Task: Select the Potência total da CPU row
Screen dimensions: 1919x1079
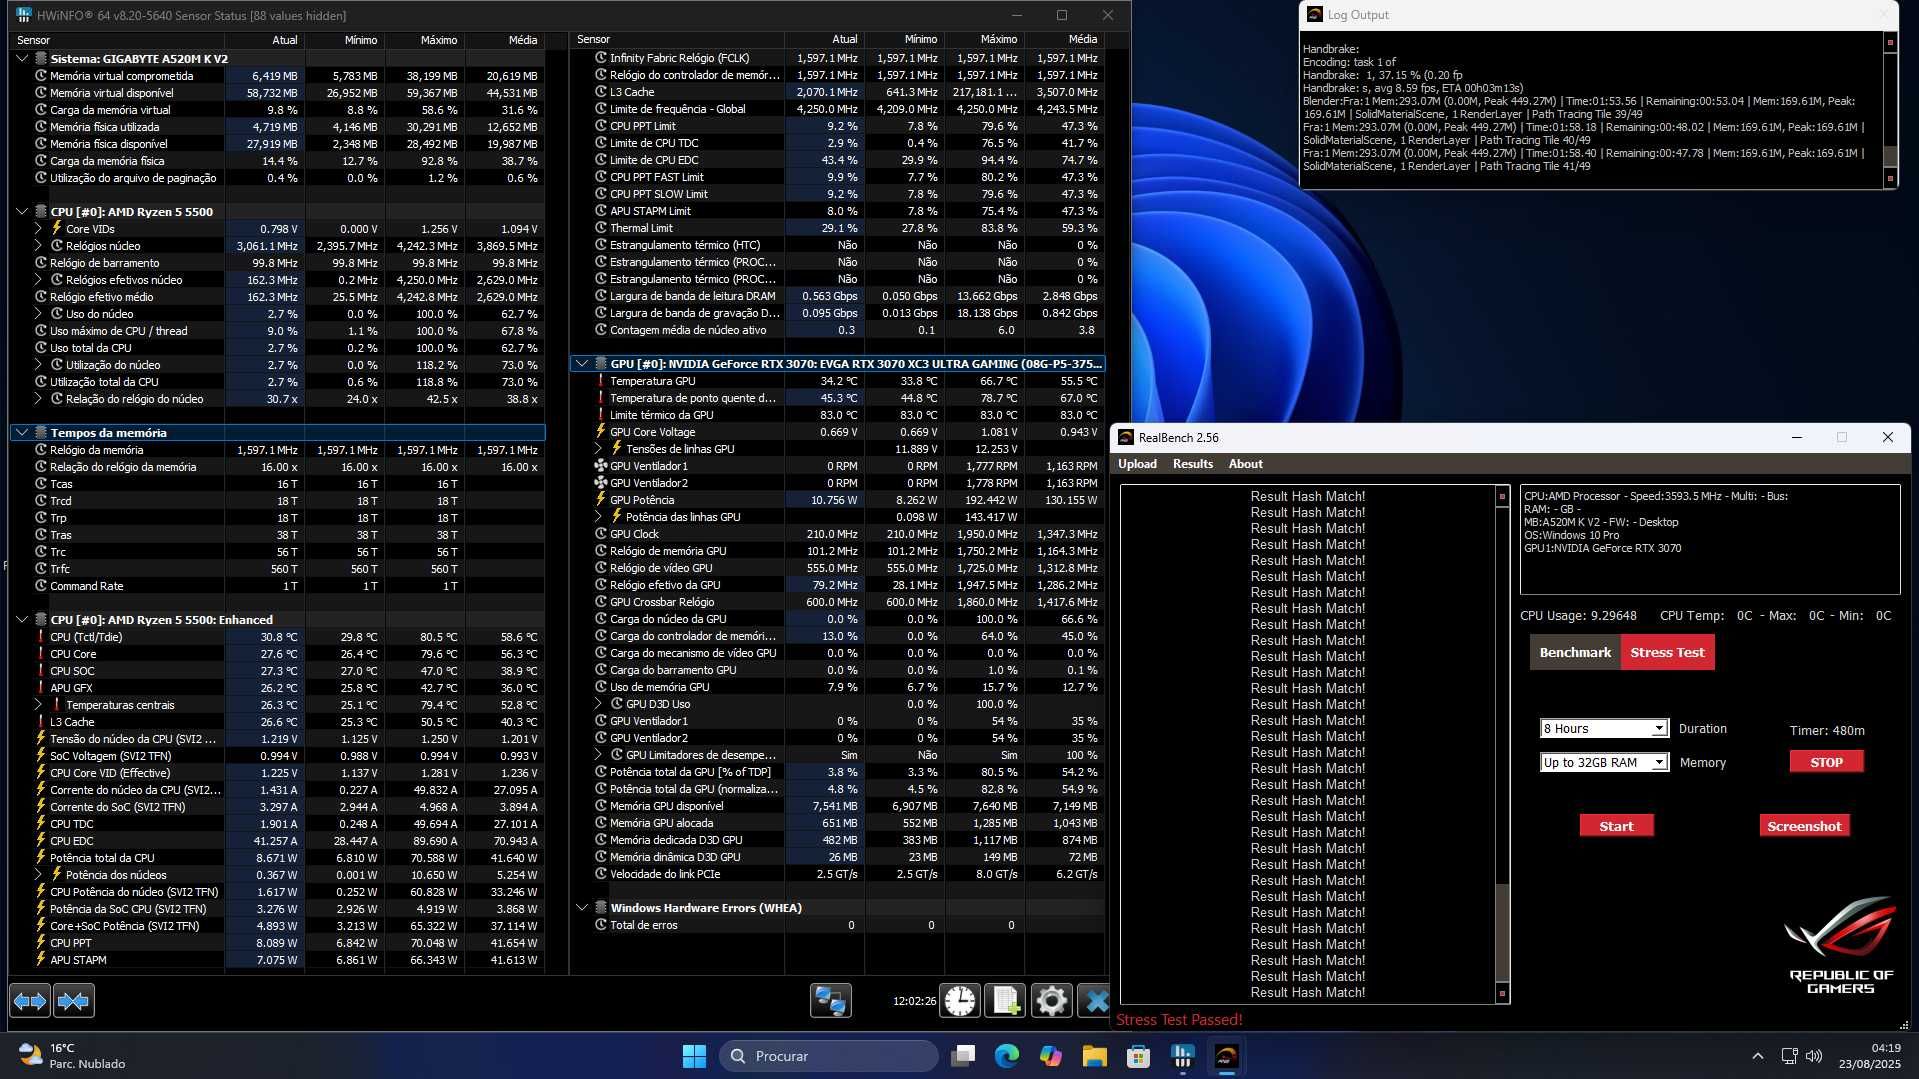Action: coord(277,858)
